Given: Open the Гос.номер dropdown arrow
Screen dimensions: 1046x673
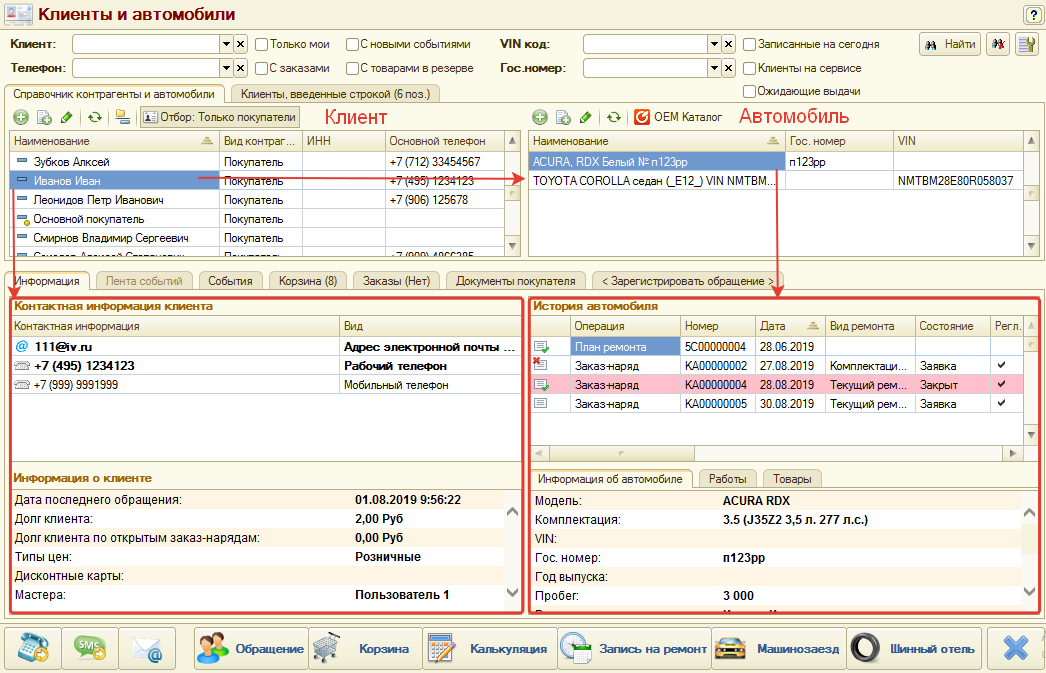Looking at the screenshot, I should click(714, 68).
